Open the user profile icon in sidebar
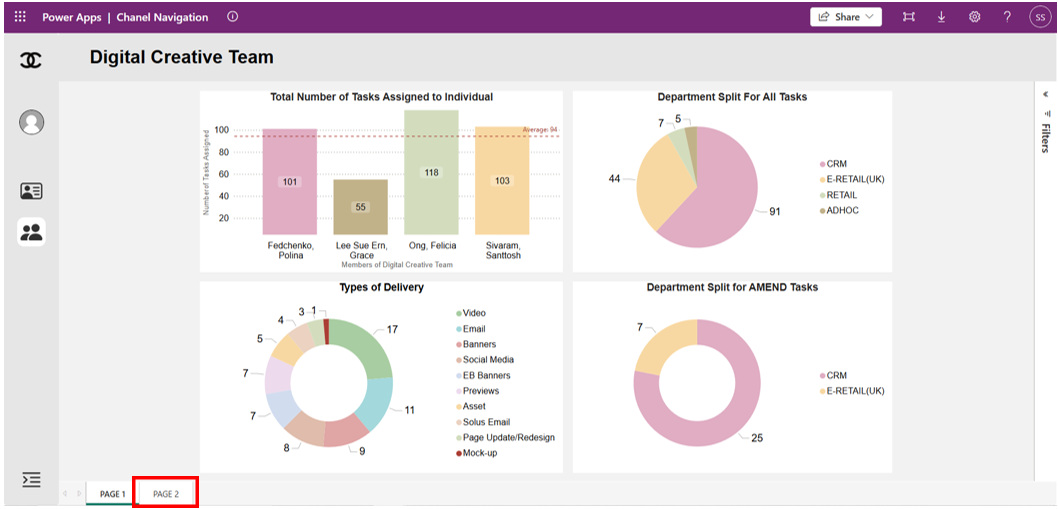 (31, 122)
